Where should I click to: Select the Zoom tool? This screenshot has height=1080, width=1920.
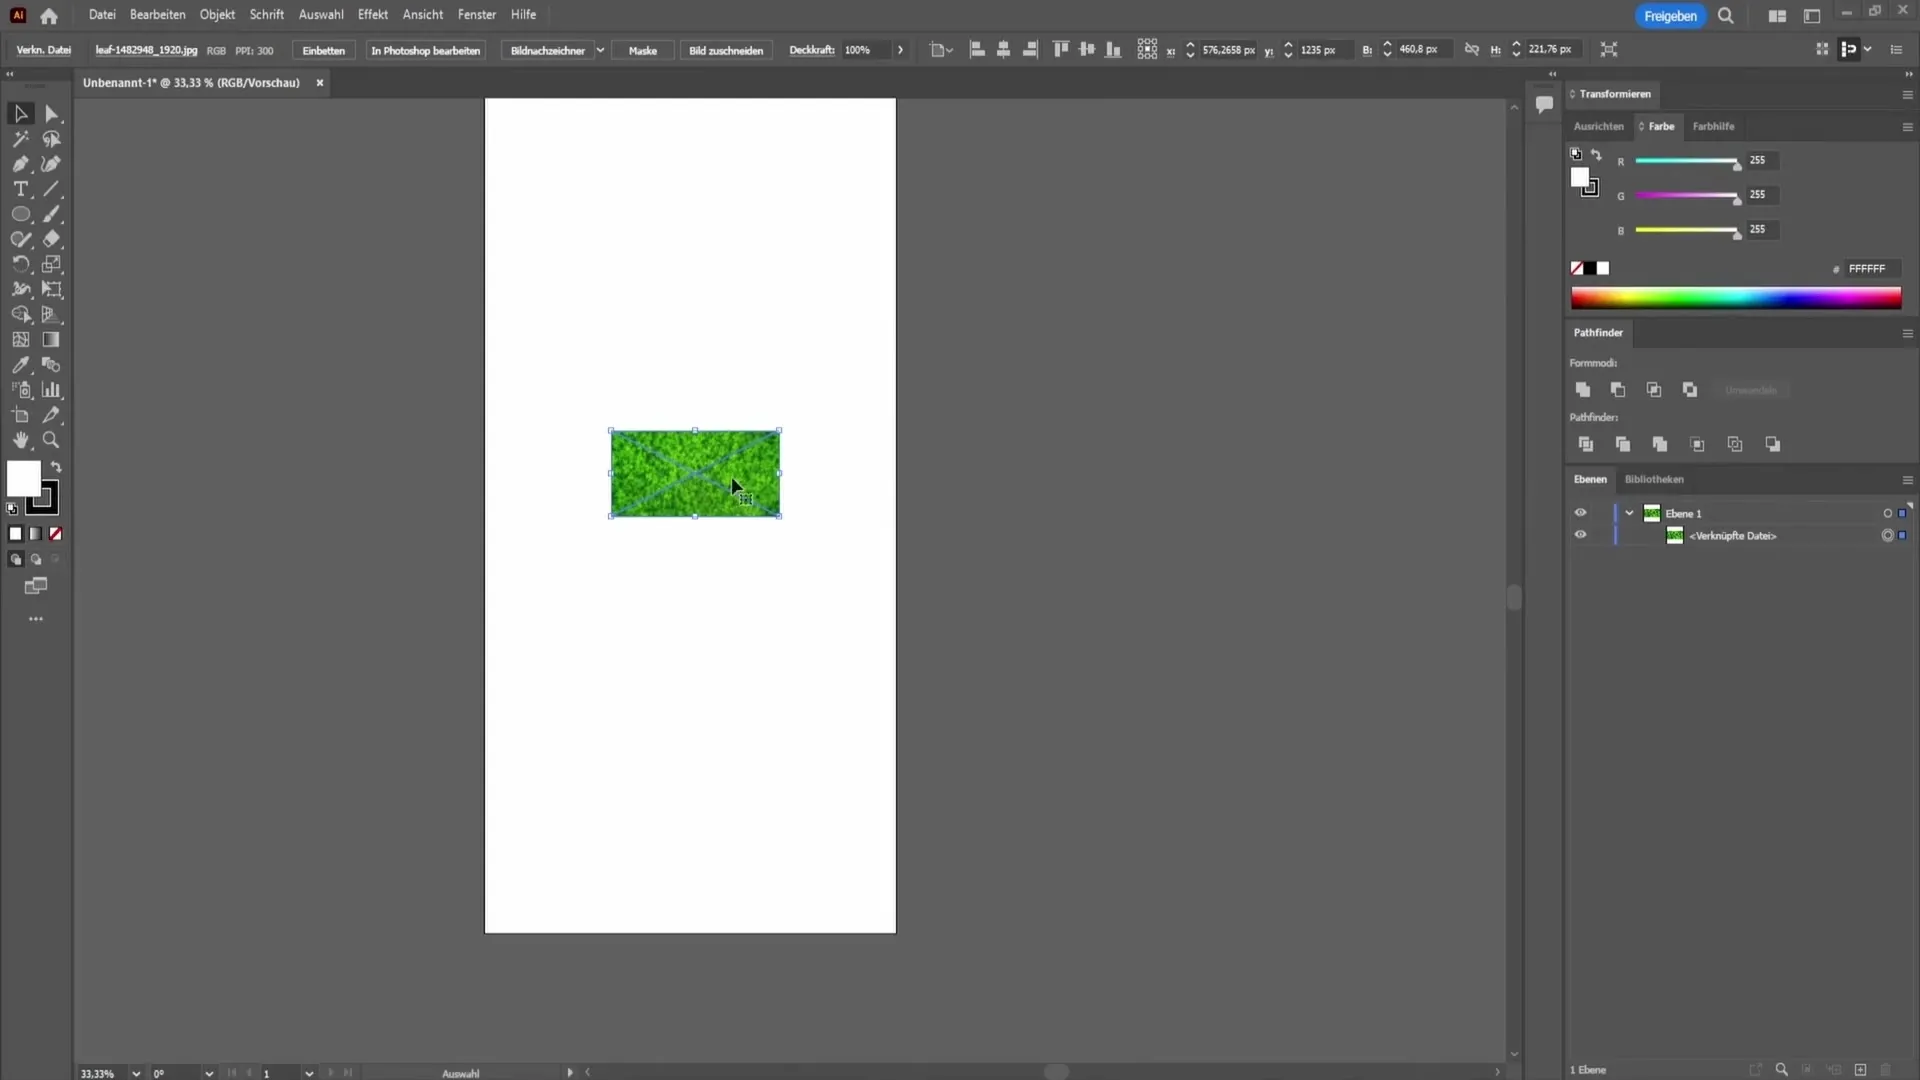[x=52, y=440]
